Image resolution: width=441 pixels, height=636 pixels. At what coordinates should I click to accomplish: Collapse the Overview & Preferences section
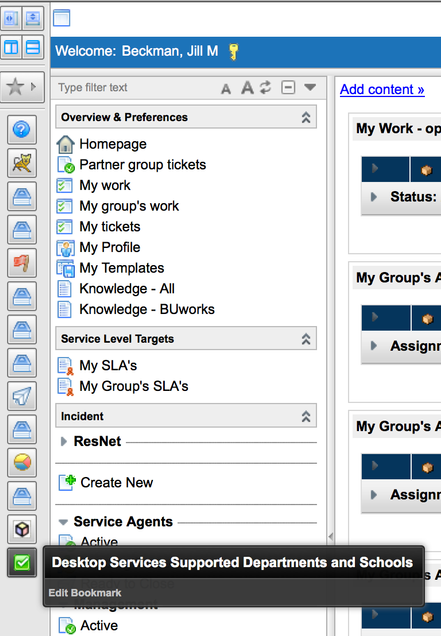pyautogui.click(x=306, y=117)
